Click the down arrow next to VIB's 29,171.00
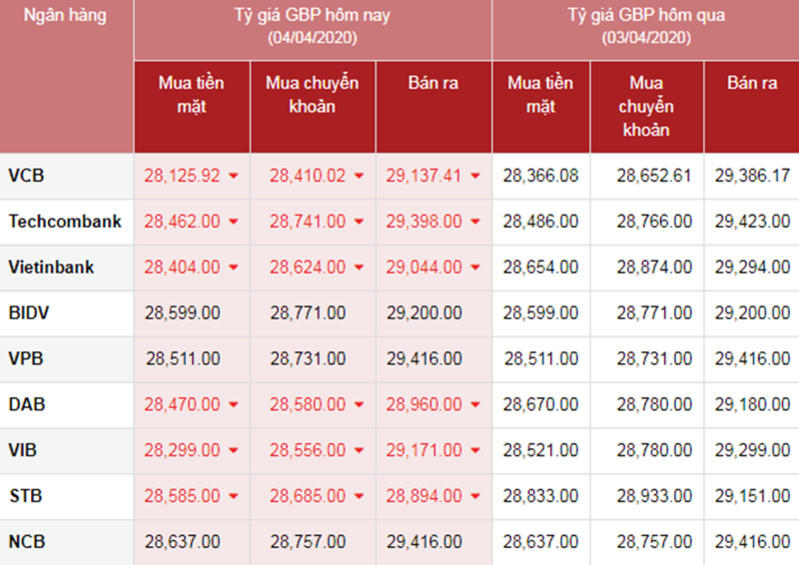The width and height of the screenshot is (799, 565). pyautogui.click(x=476, y=452)
